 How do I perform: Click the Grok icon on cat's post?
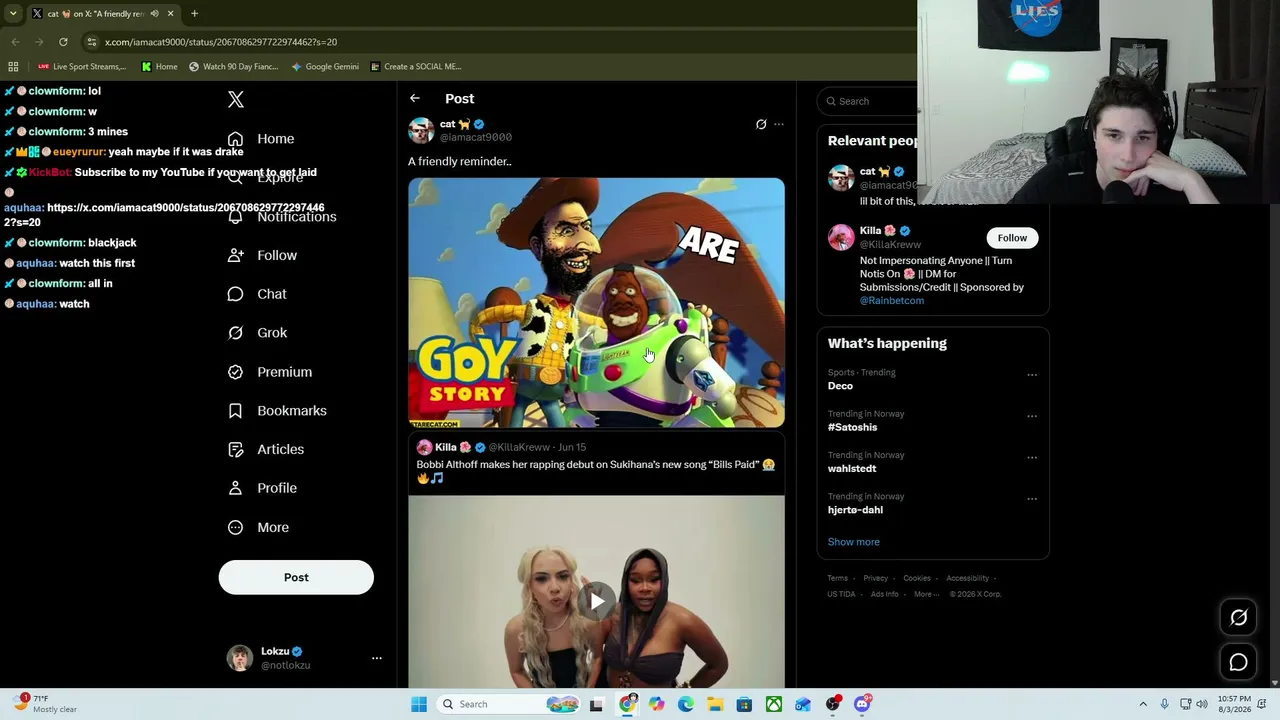(x=761, y=125)
